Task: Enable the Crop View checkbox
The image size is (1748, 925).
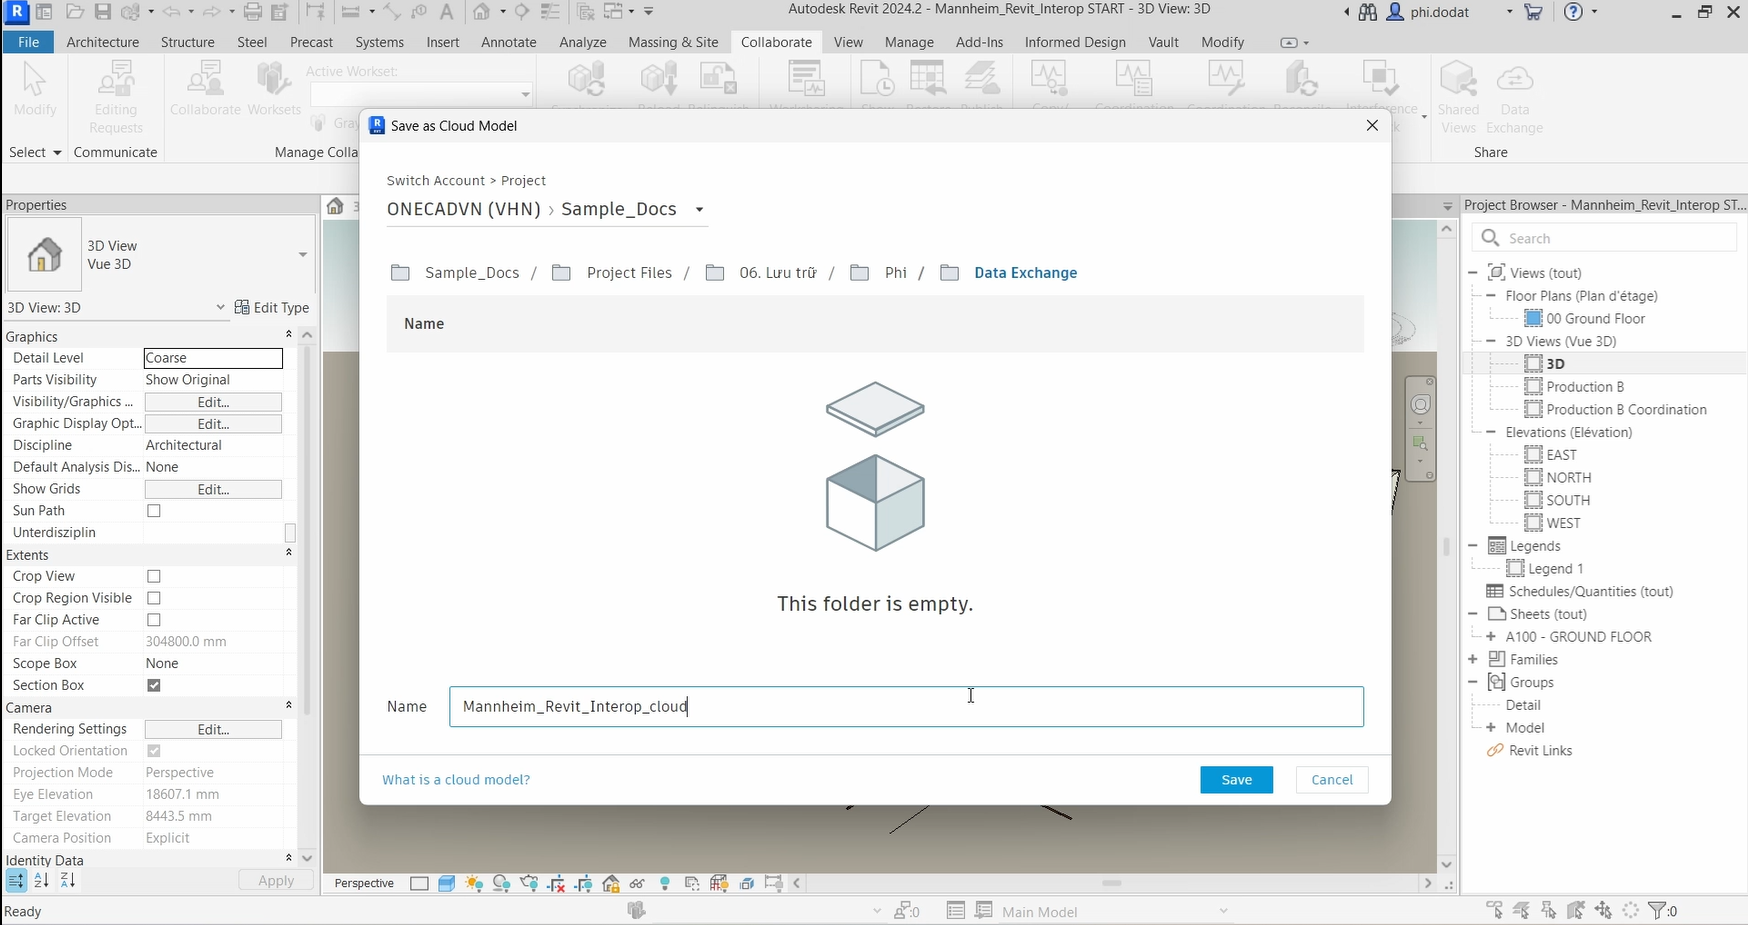Action: coord(154,577)
